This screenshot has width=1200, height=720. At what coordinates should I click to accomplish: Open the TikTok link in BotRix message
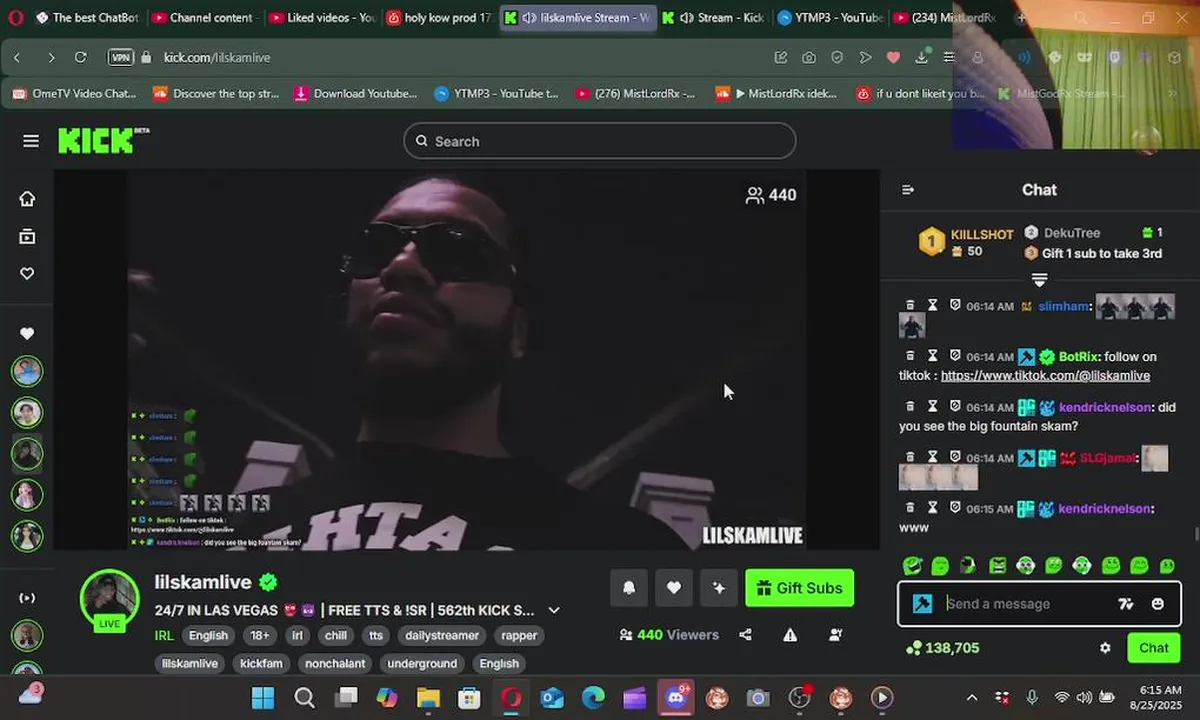pos(1045,376)
